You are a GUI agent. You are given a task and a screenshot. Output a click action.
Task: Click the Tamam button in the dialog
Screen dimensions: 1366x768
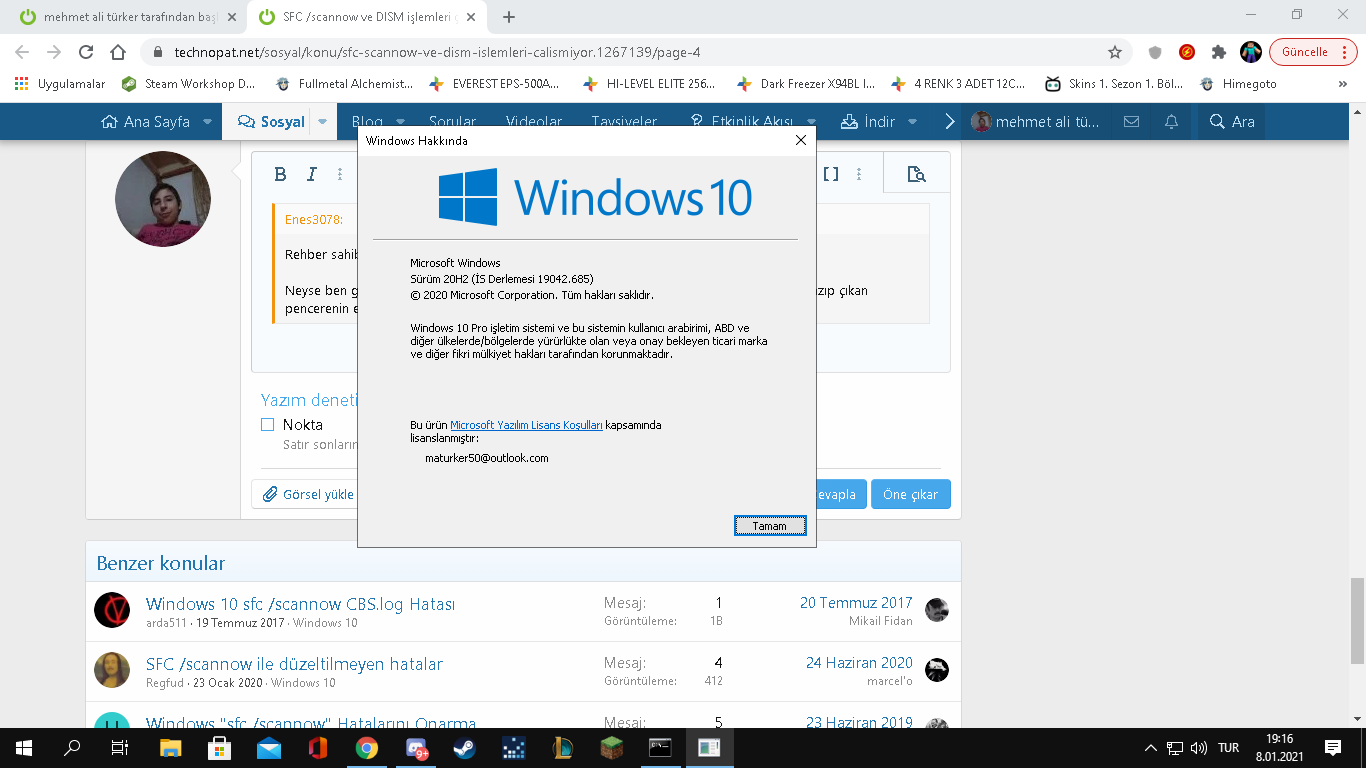pyautogui.click(x=770, y=526)
